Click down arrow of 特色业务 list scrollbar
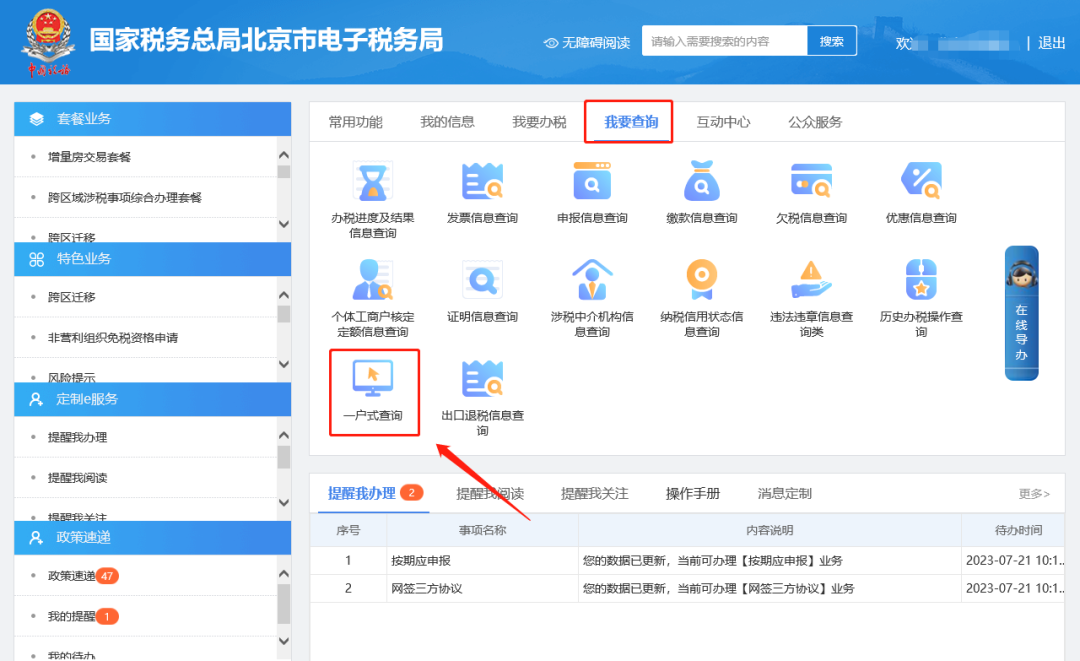This screenshot has height=661, width=1080. coord(284,364)
